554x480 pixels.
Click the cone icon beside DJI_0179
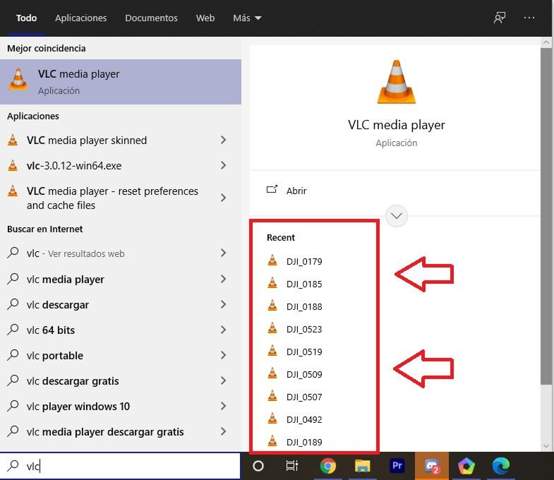272,261
